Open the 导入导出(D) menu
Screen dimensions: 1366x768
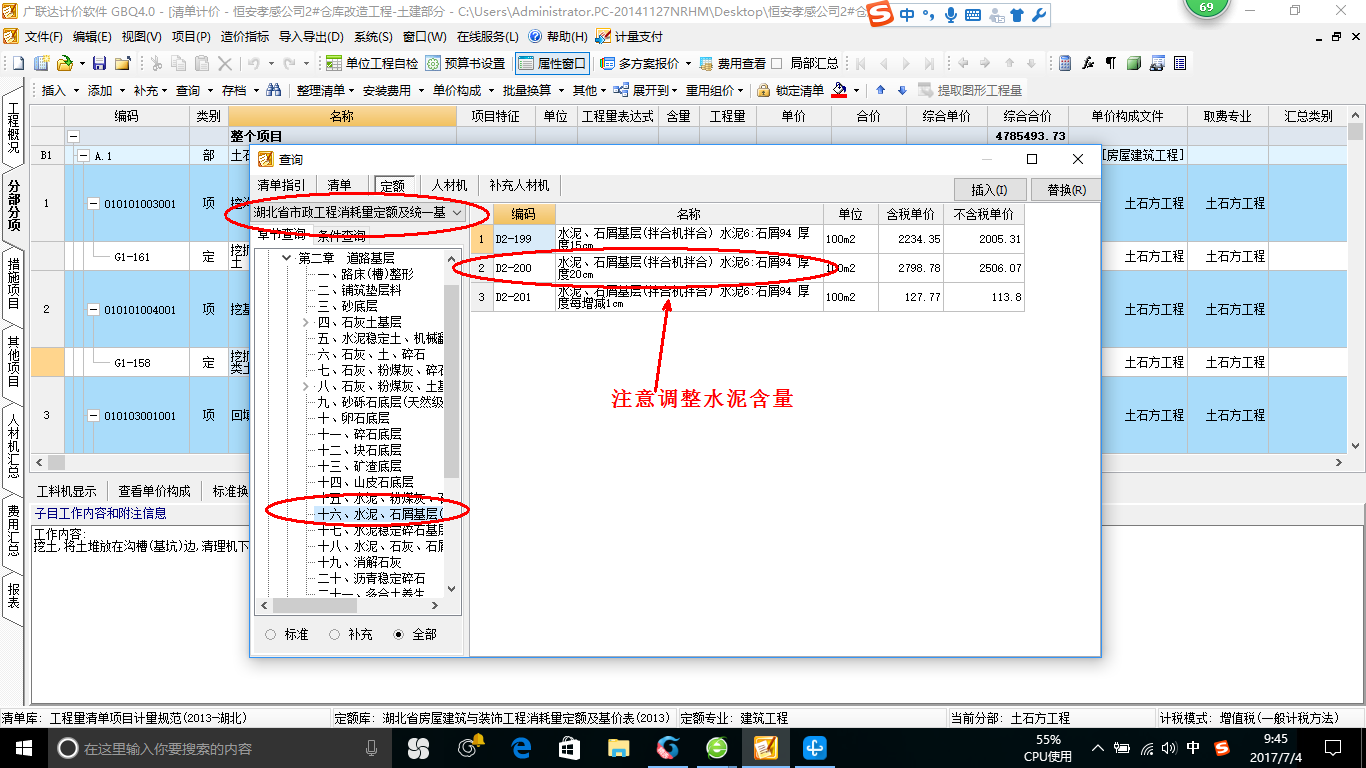point(311,36)
